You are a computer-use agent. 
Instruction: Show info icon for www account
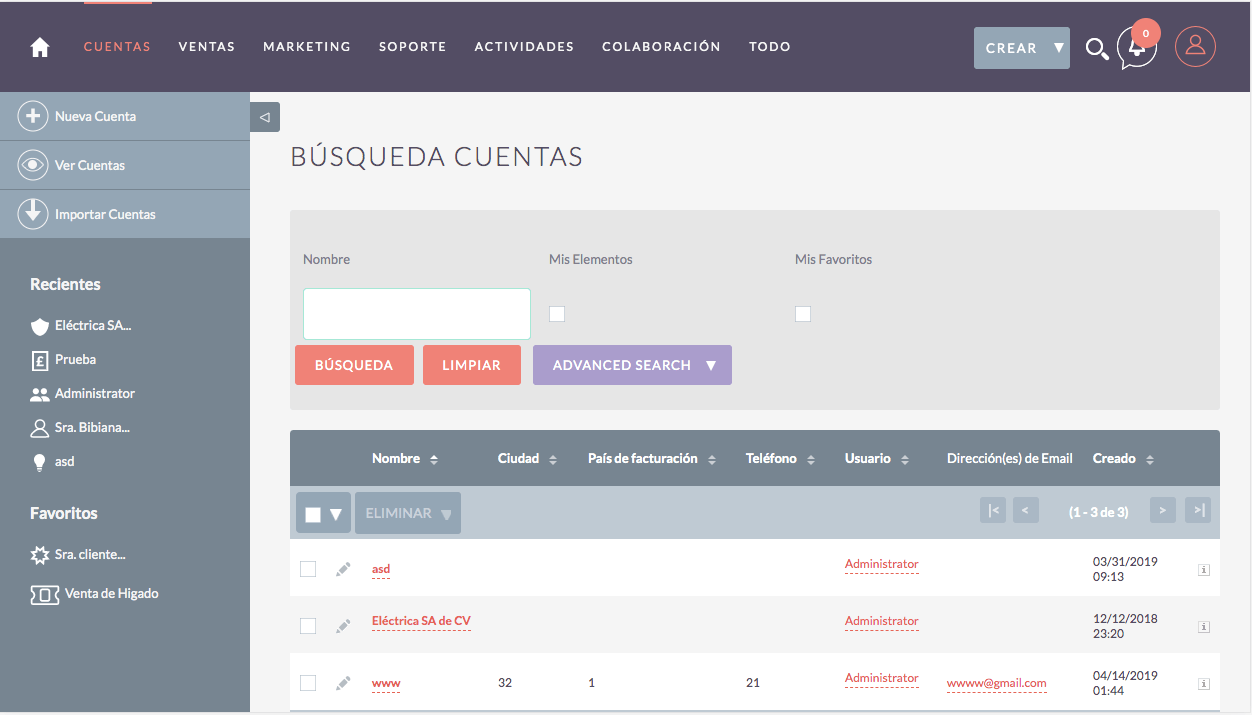(x=1204, y=684)
